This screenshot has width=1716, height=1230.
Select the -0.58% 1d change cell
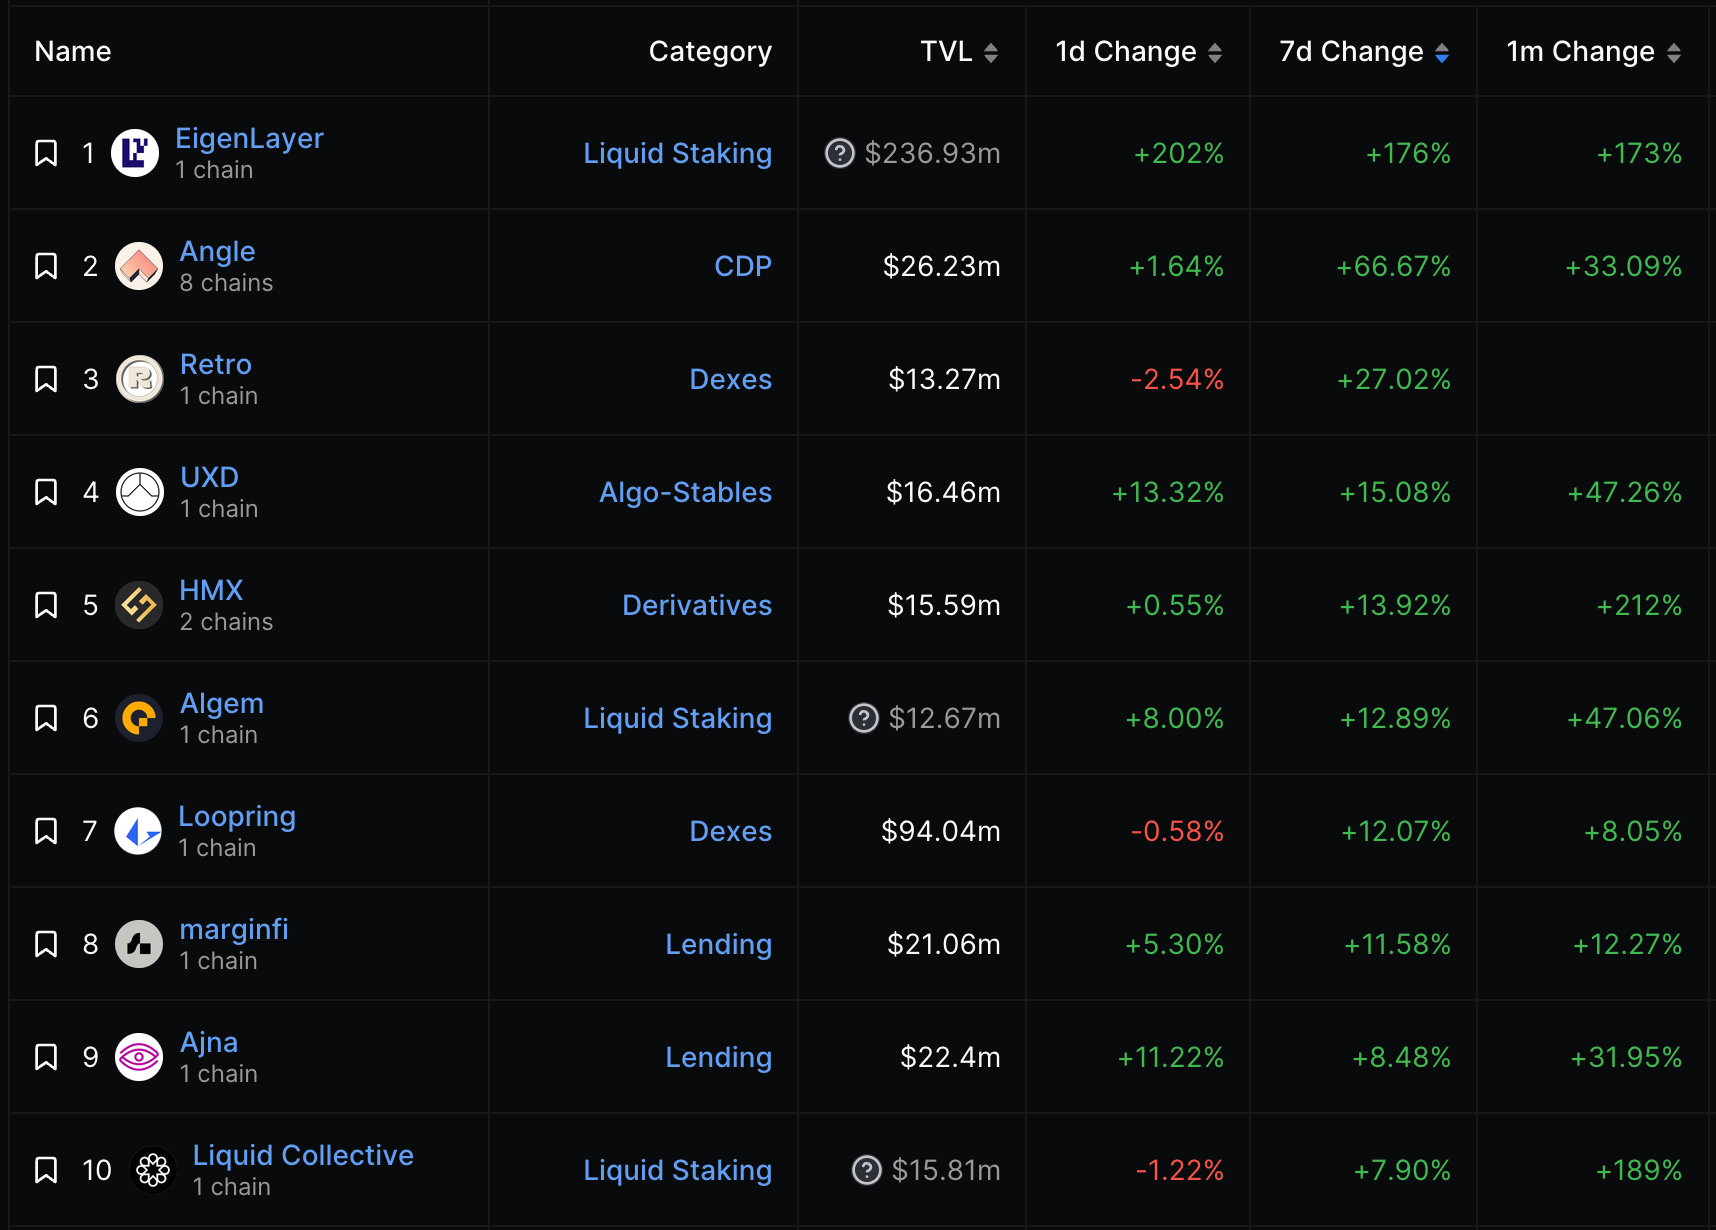pos(1177,831)
